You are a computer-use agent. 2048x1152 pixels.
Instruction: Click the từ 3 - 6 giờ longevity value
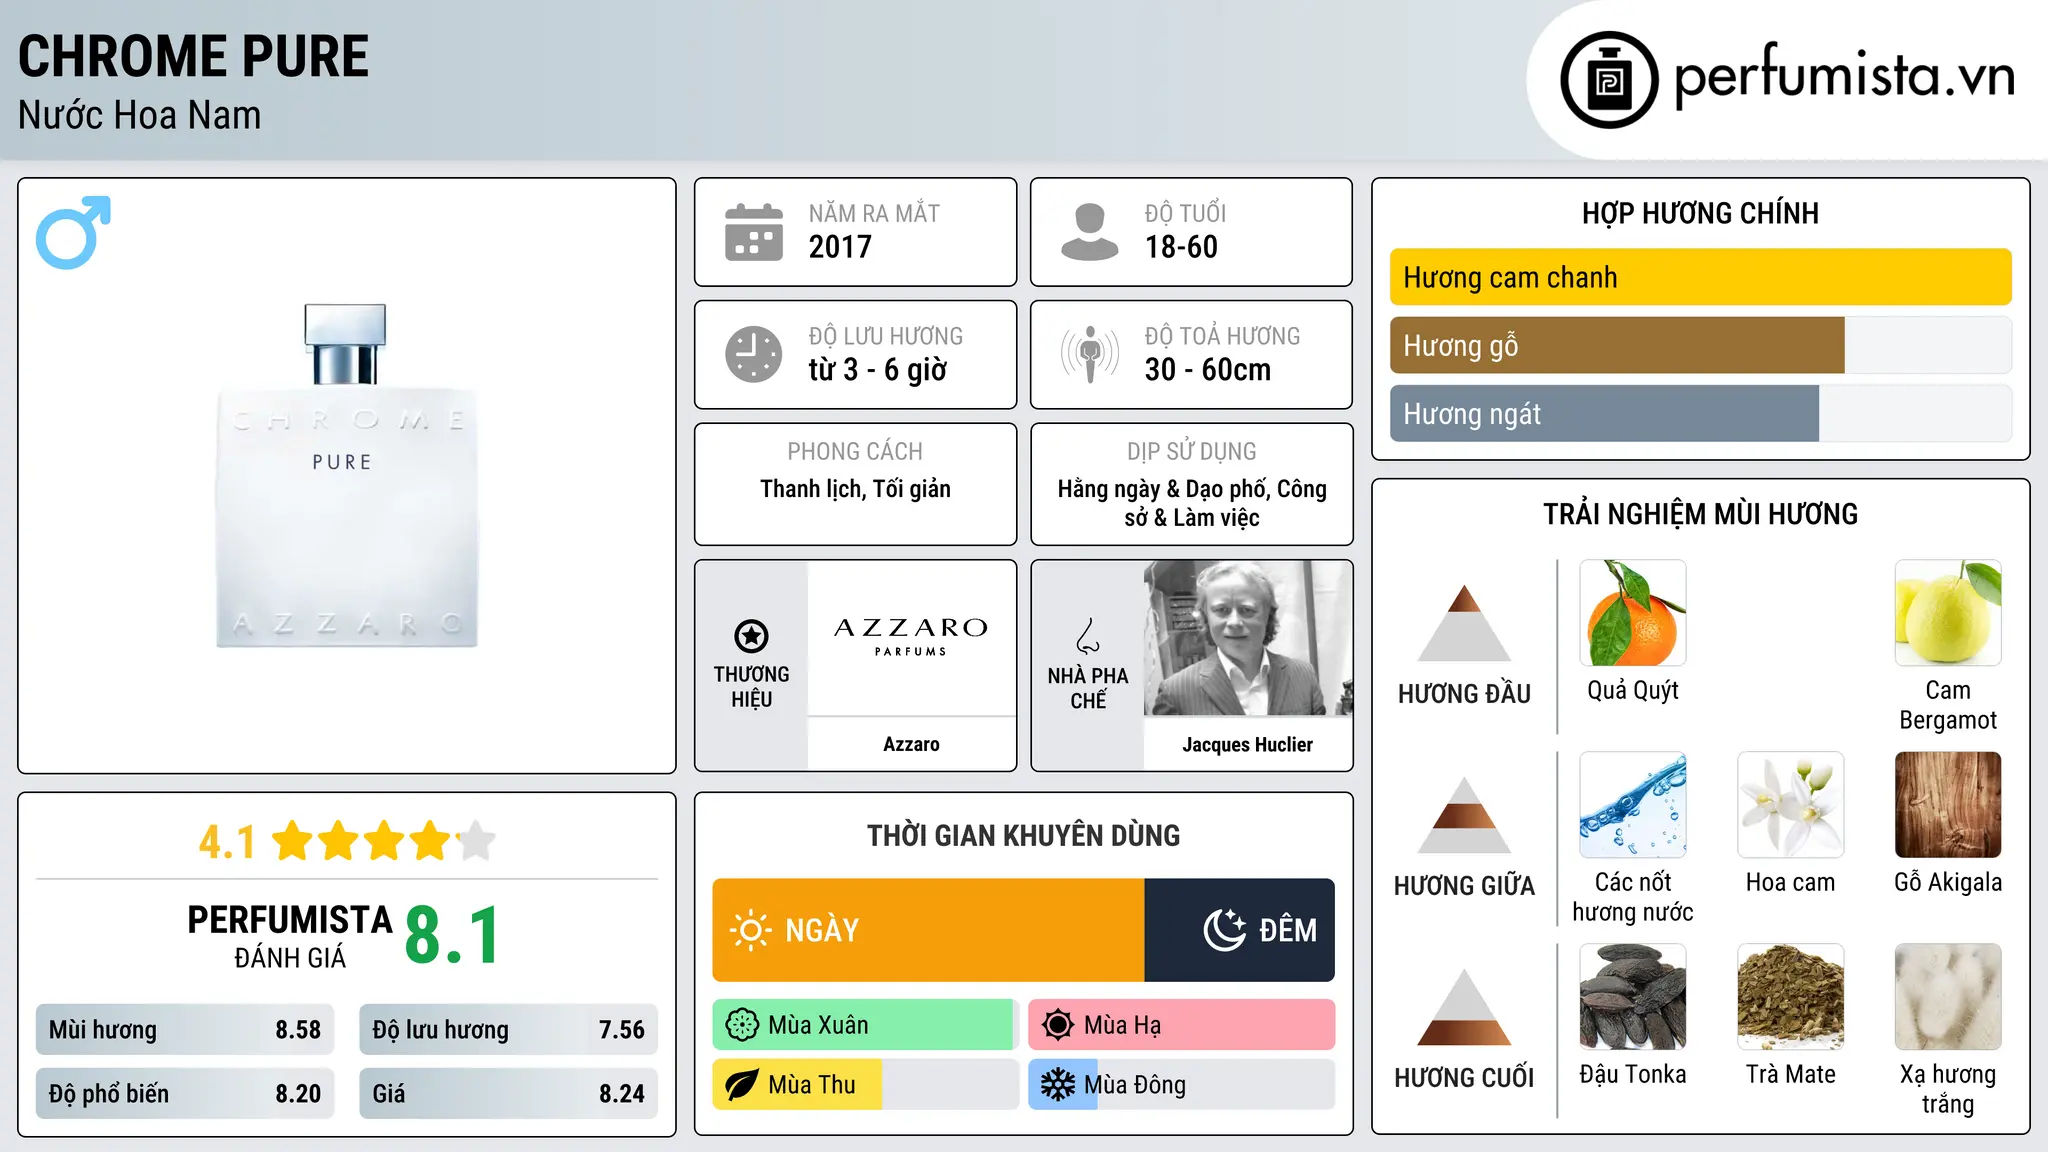pyautogui.click(x=878, y=370)
